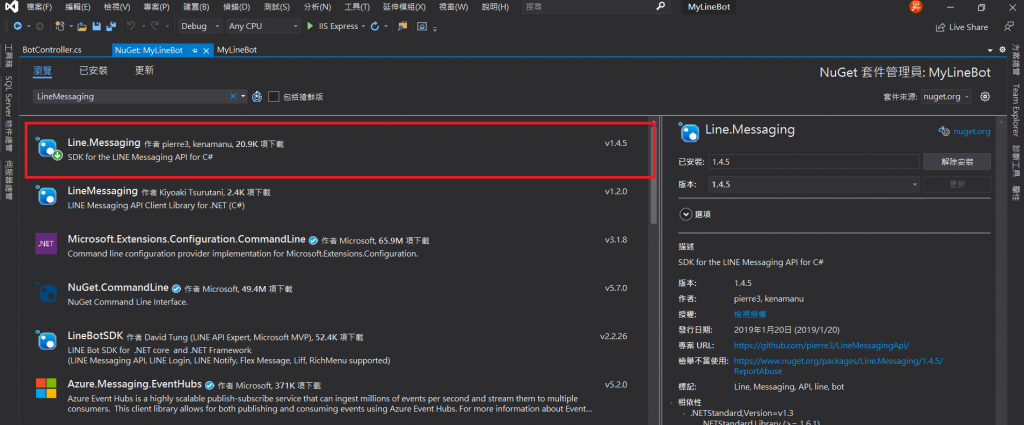Click the NuGet.CommandLine package icon
Viewport: 1024px width, 425px height.
pos(47,293)
